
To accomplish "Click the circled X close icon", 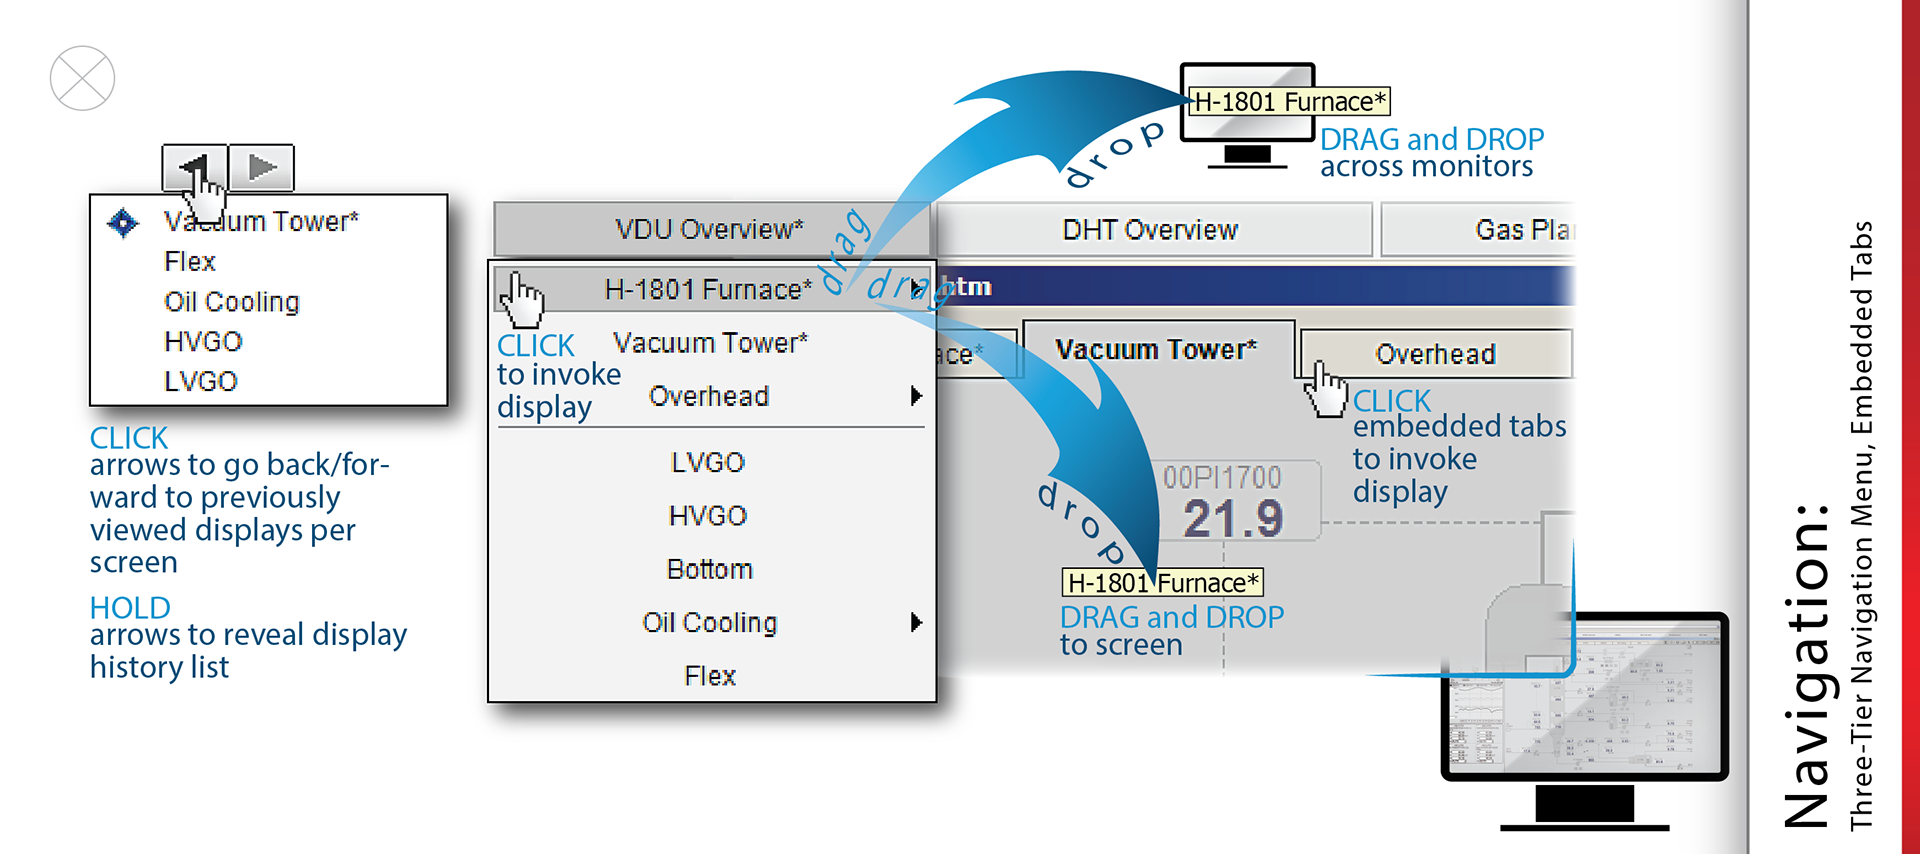I will click(x=82, y=78).
